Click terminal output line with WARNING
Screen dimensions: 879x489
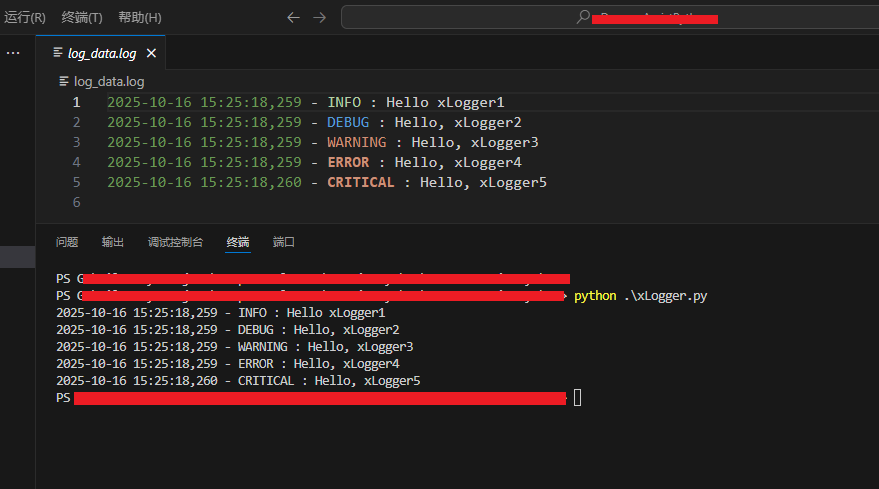point(234,347)
